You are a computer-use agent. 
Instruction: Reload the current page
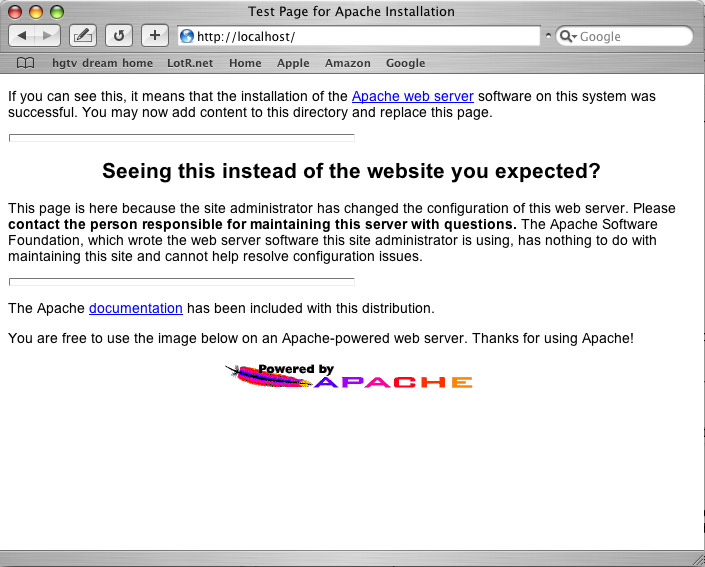pyautogui.click(x=118, y=36)
